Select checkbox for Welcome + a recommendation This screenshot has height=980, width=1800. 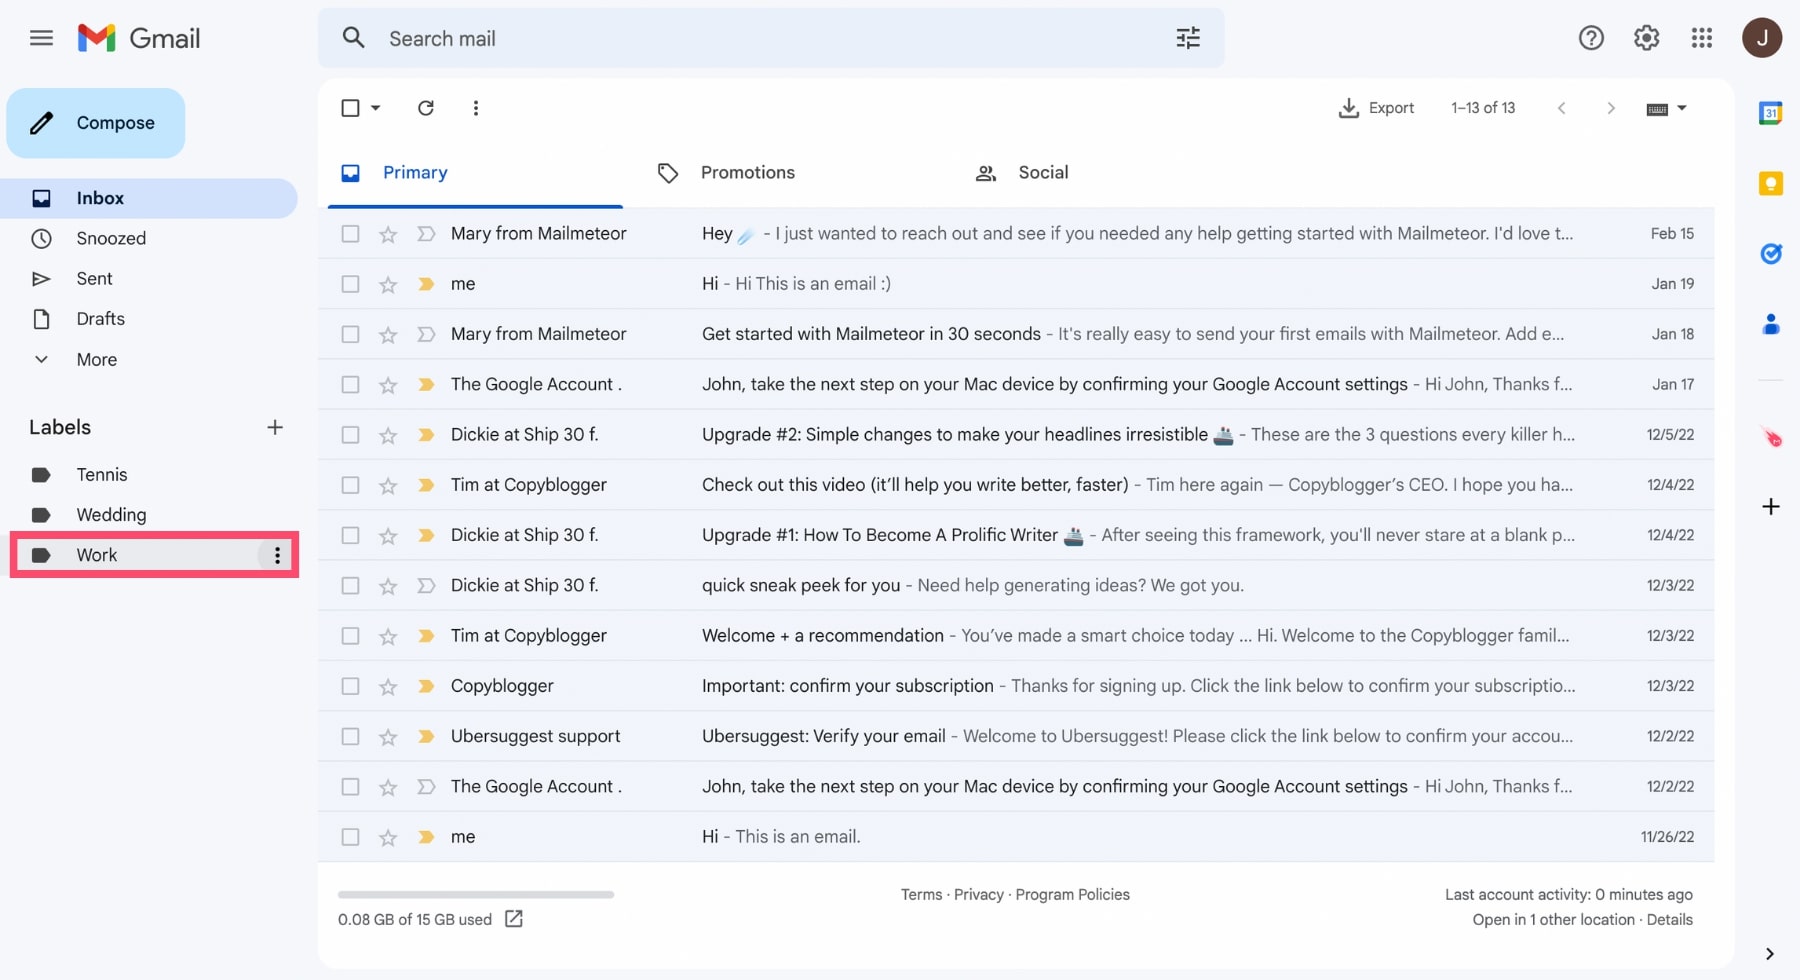coord(350,636)
